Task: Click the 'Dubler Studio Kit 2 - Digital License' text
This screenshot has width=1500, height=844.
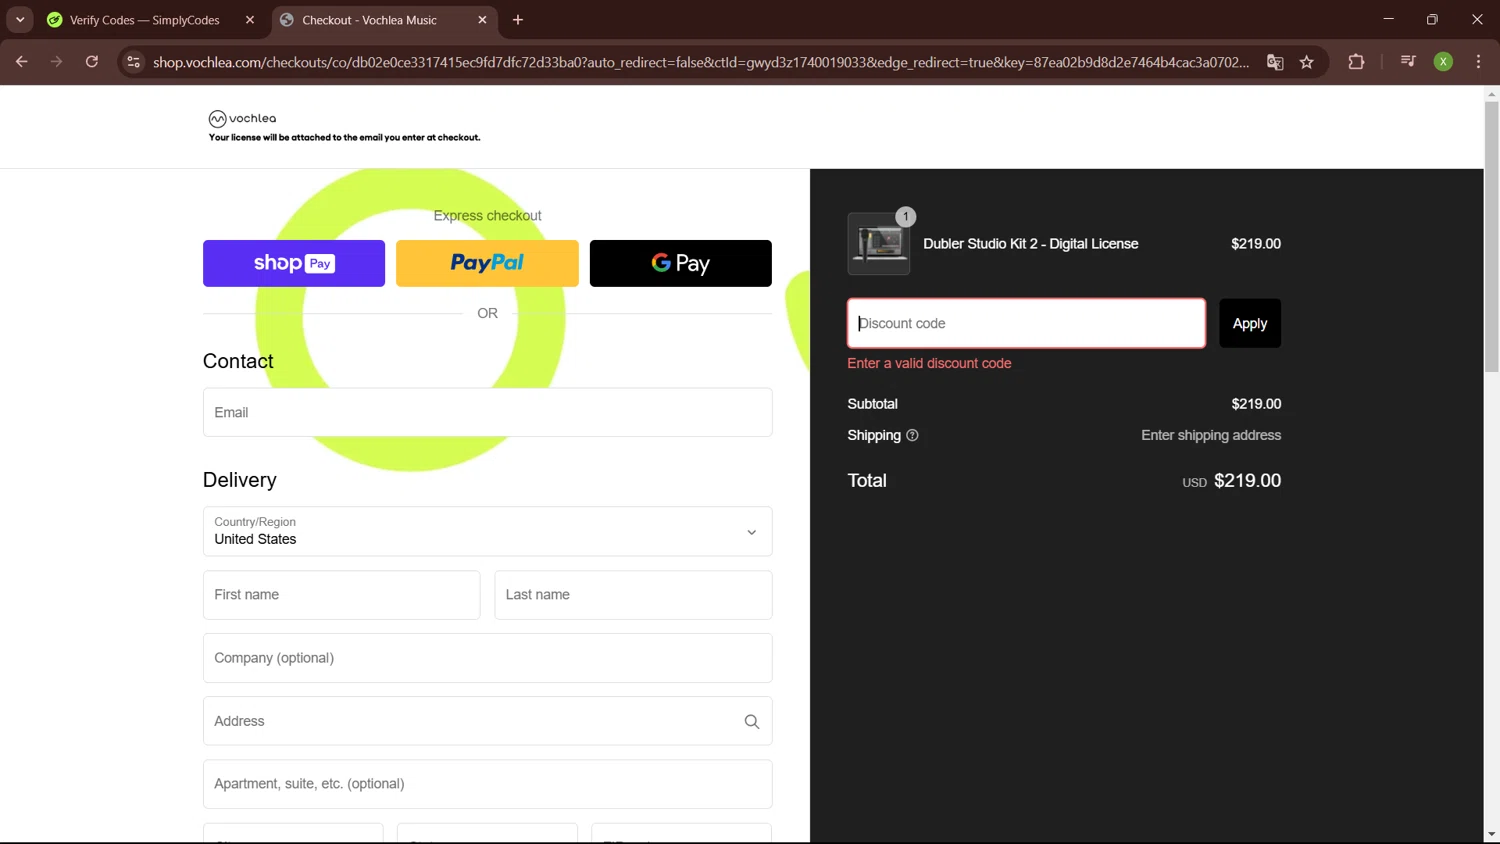Action: click(1031, 244)
